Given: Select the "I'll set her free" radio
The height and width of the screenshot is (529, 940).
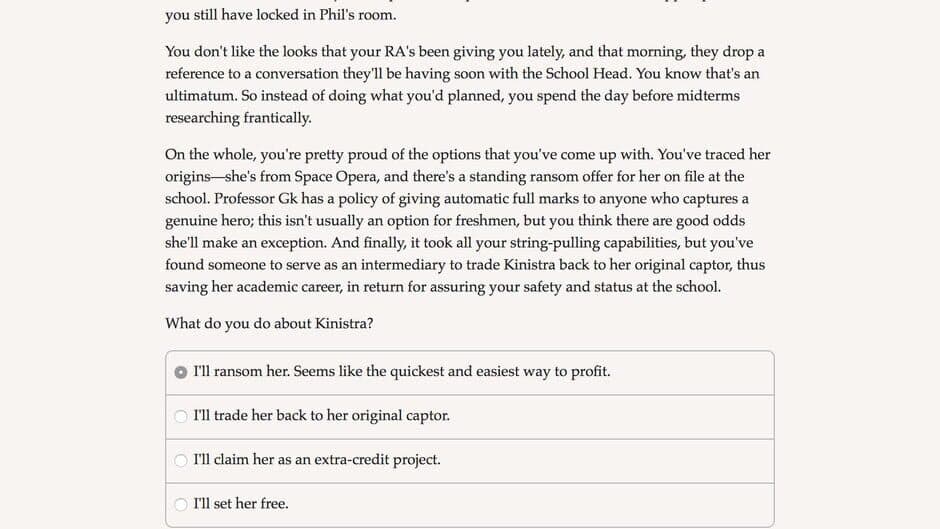Looking at the screenshot, I should [x=180, y=504].
